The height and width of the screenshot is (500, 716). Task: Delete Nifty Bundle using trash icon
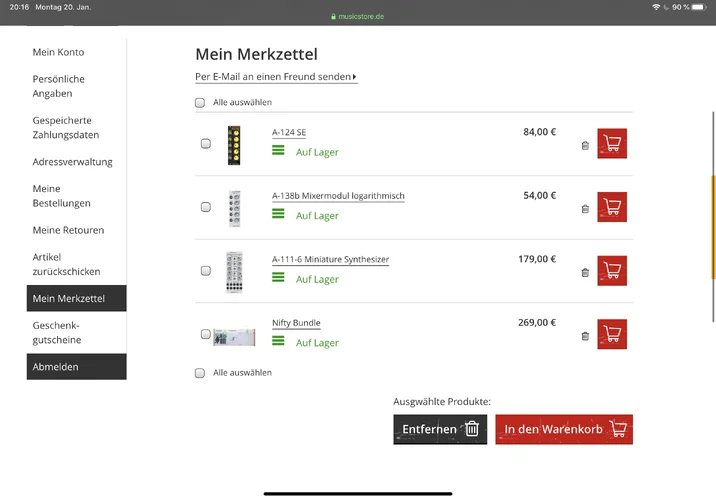click(585, 336)
